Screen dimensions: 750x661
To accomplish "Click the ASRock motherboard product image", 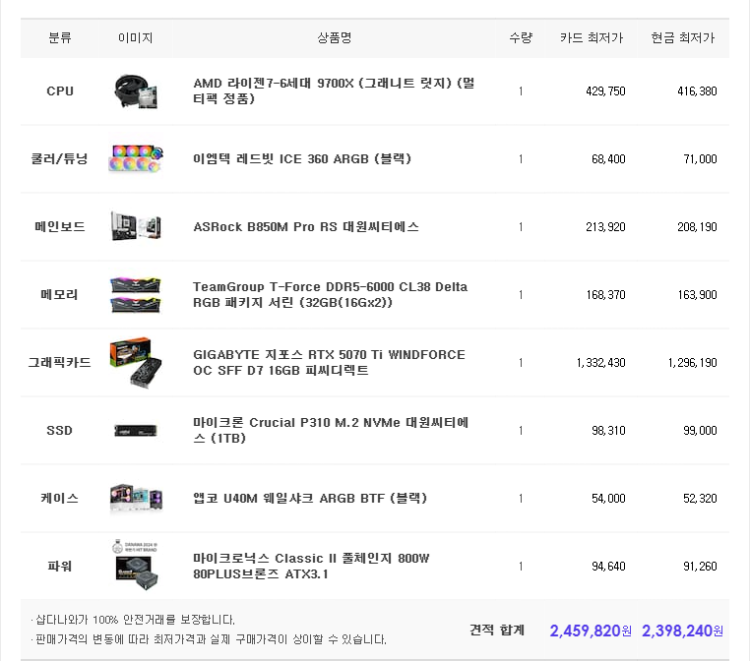I will tap(135, 227).
